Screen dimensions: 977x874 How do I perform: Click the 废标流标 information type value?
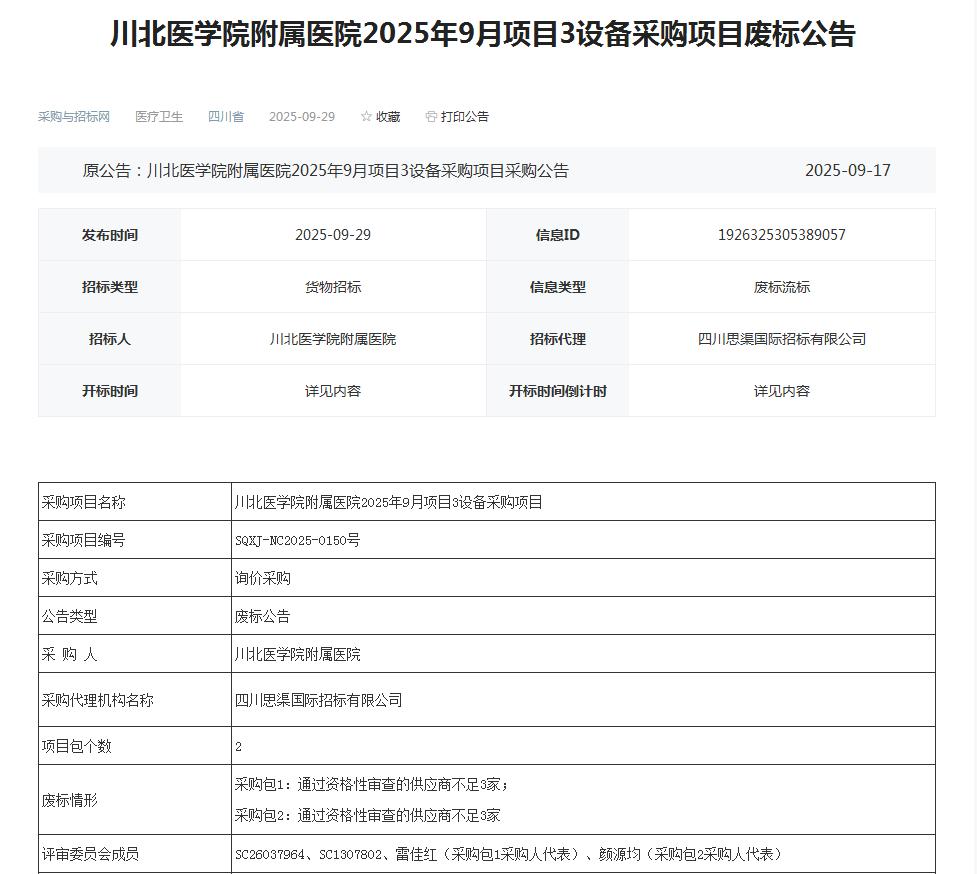click(x=781, y=287)
